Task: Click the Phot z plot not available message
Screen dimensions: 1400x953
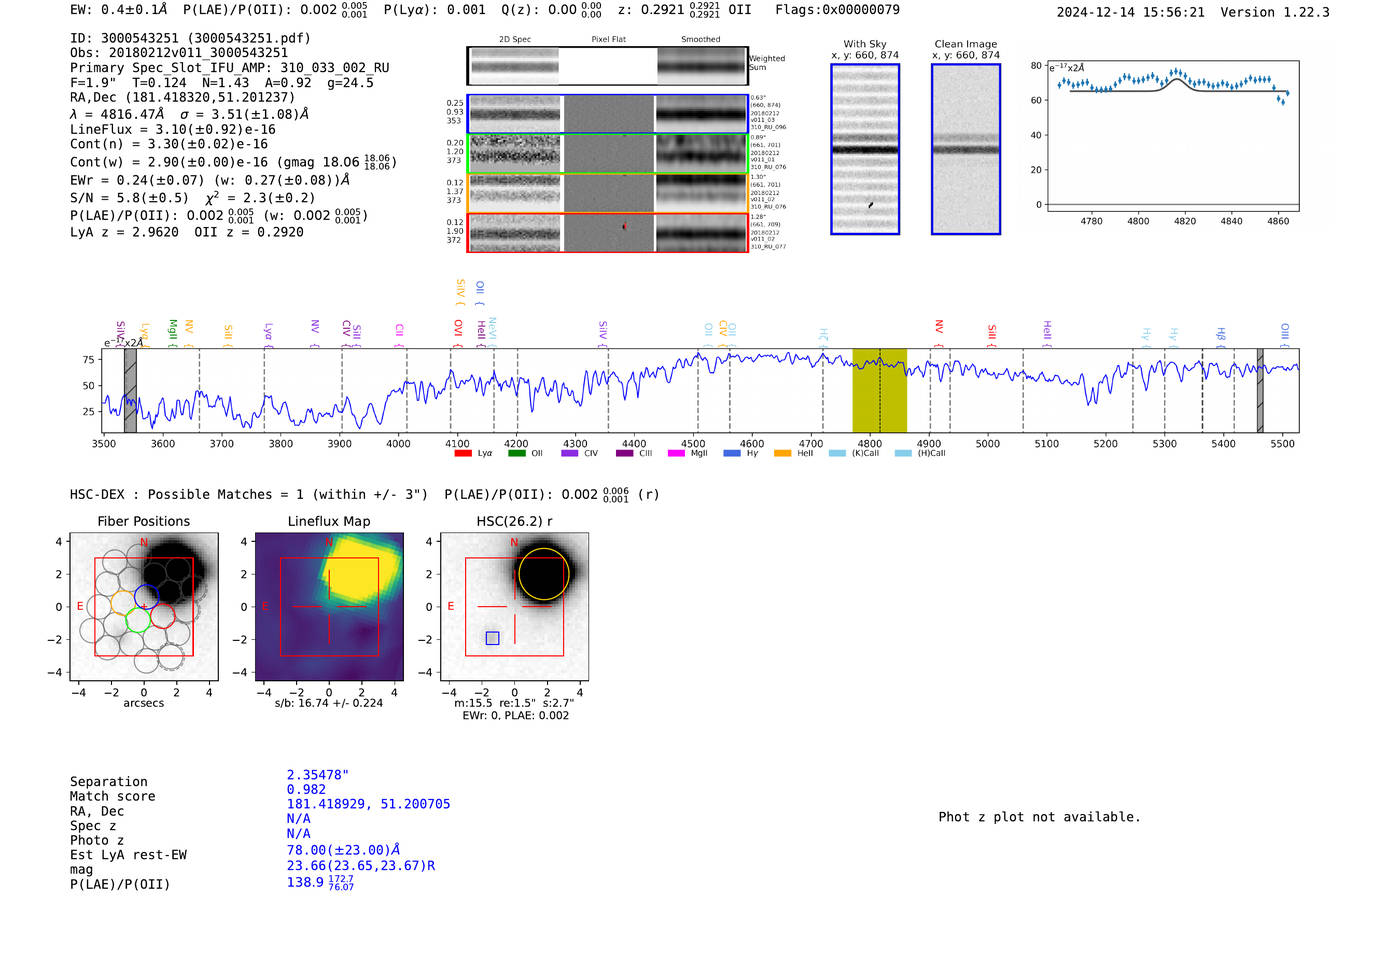Action: [1039, 817]
